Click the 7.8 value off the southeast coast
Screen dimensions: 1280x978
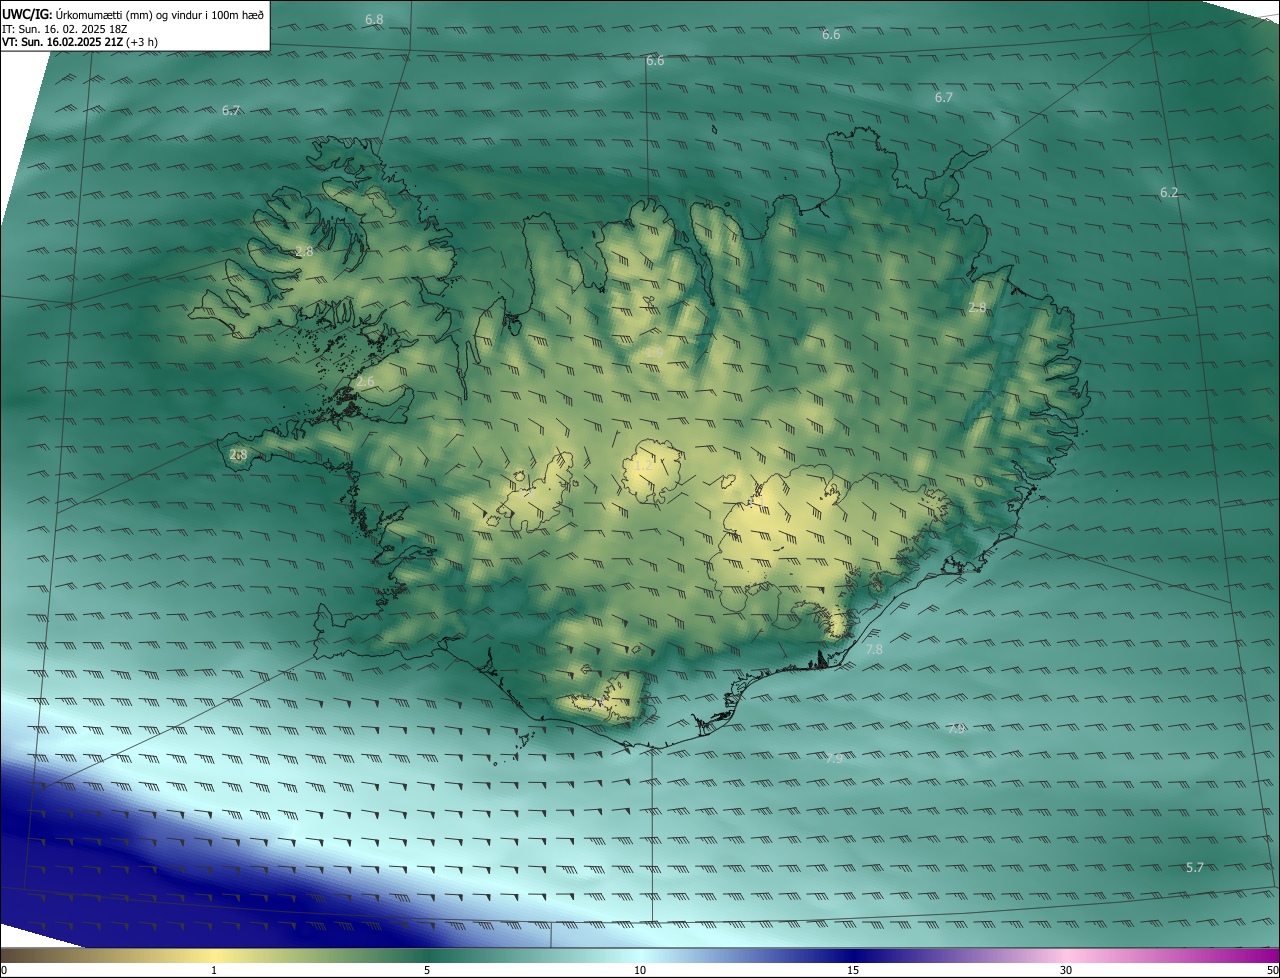pos(874,649)
